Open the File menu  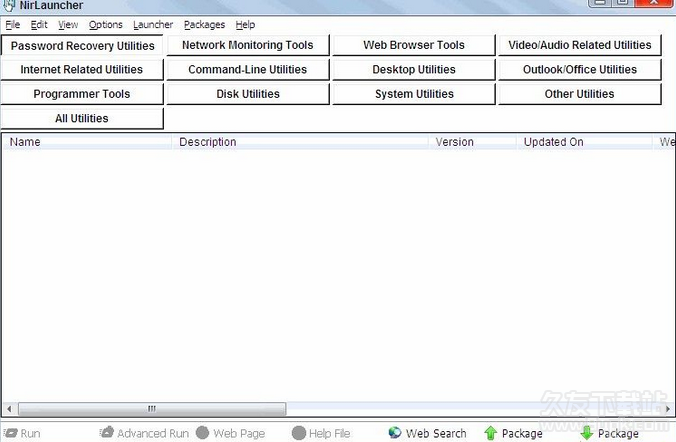13,25
